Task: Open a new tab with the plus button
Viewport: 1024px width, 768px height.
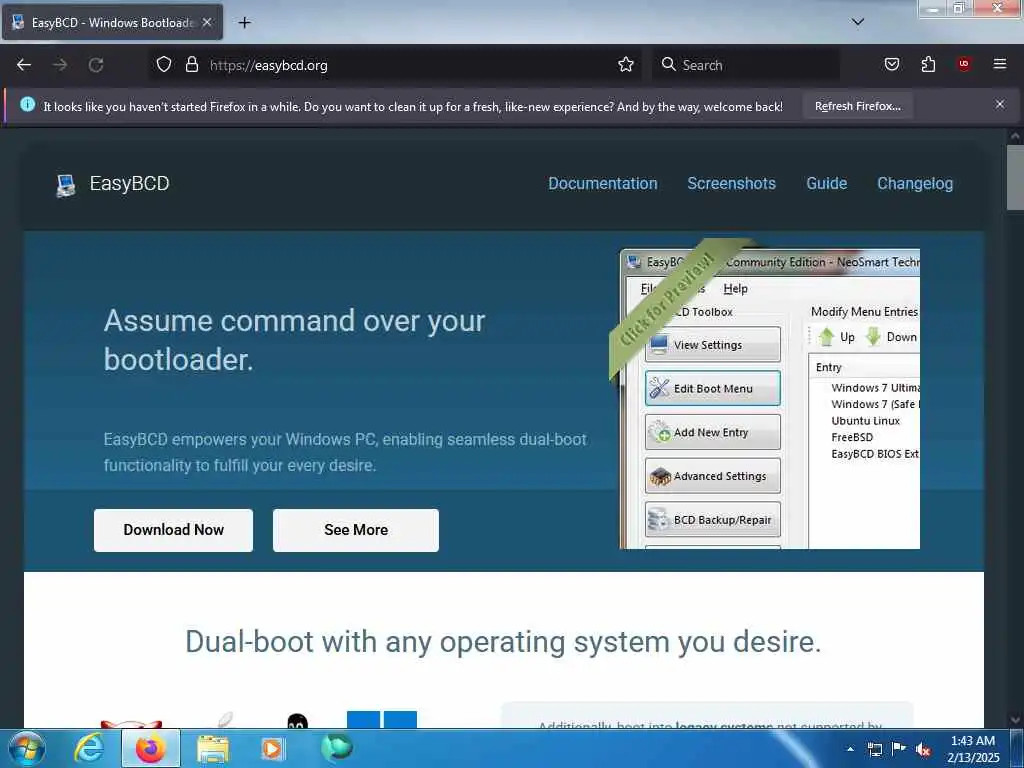Action: 244,23
